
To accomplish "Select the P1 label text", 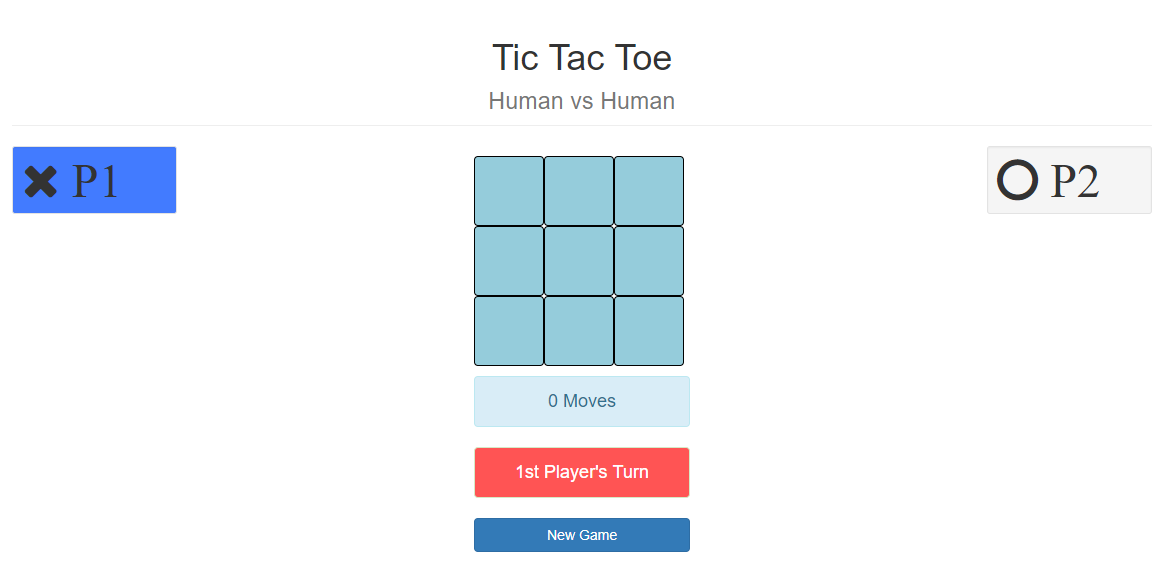I will (x=95, y=182).
